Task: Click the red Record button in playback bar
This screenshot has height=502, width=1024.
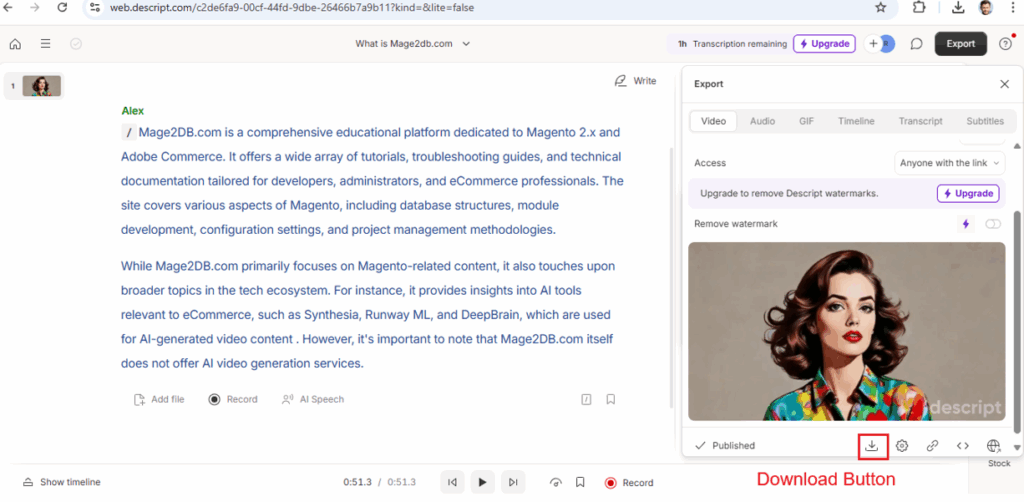Action: pyautogui.click(x=629, y=482)
